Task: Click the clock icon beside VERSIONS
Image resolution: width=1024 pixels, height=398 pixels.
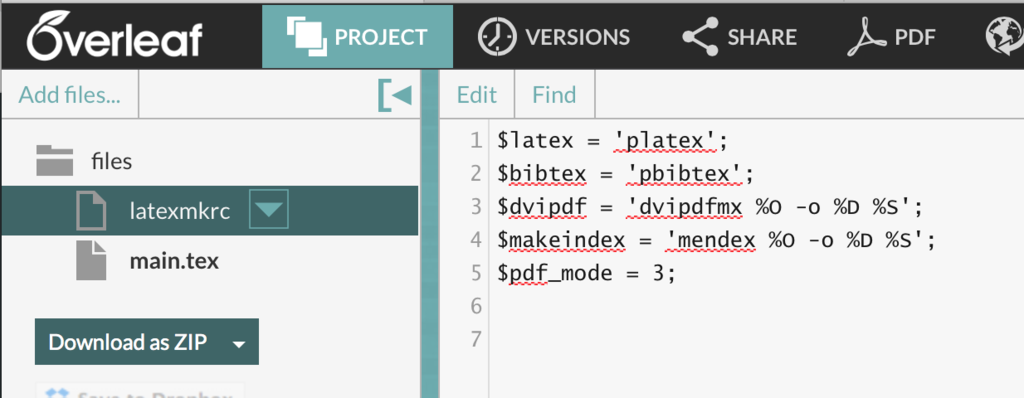Action: click(x=496, y=37)
